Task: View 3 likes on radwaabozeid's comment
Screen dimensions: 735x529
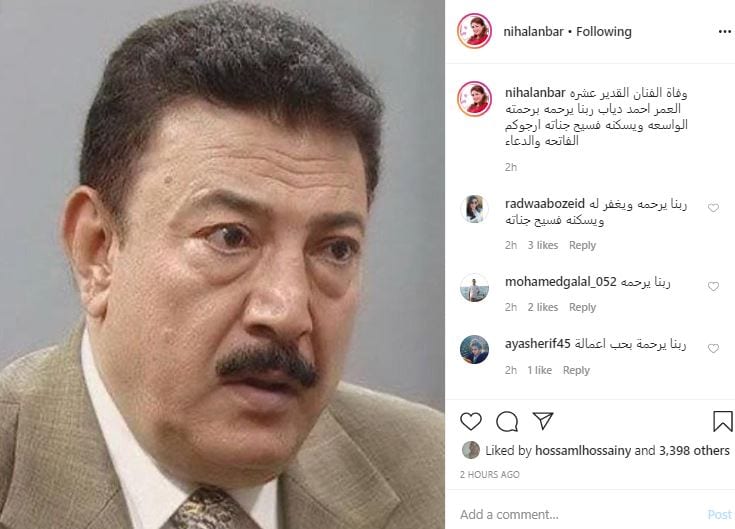Action: [x=543, y=245]
